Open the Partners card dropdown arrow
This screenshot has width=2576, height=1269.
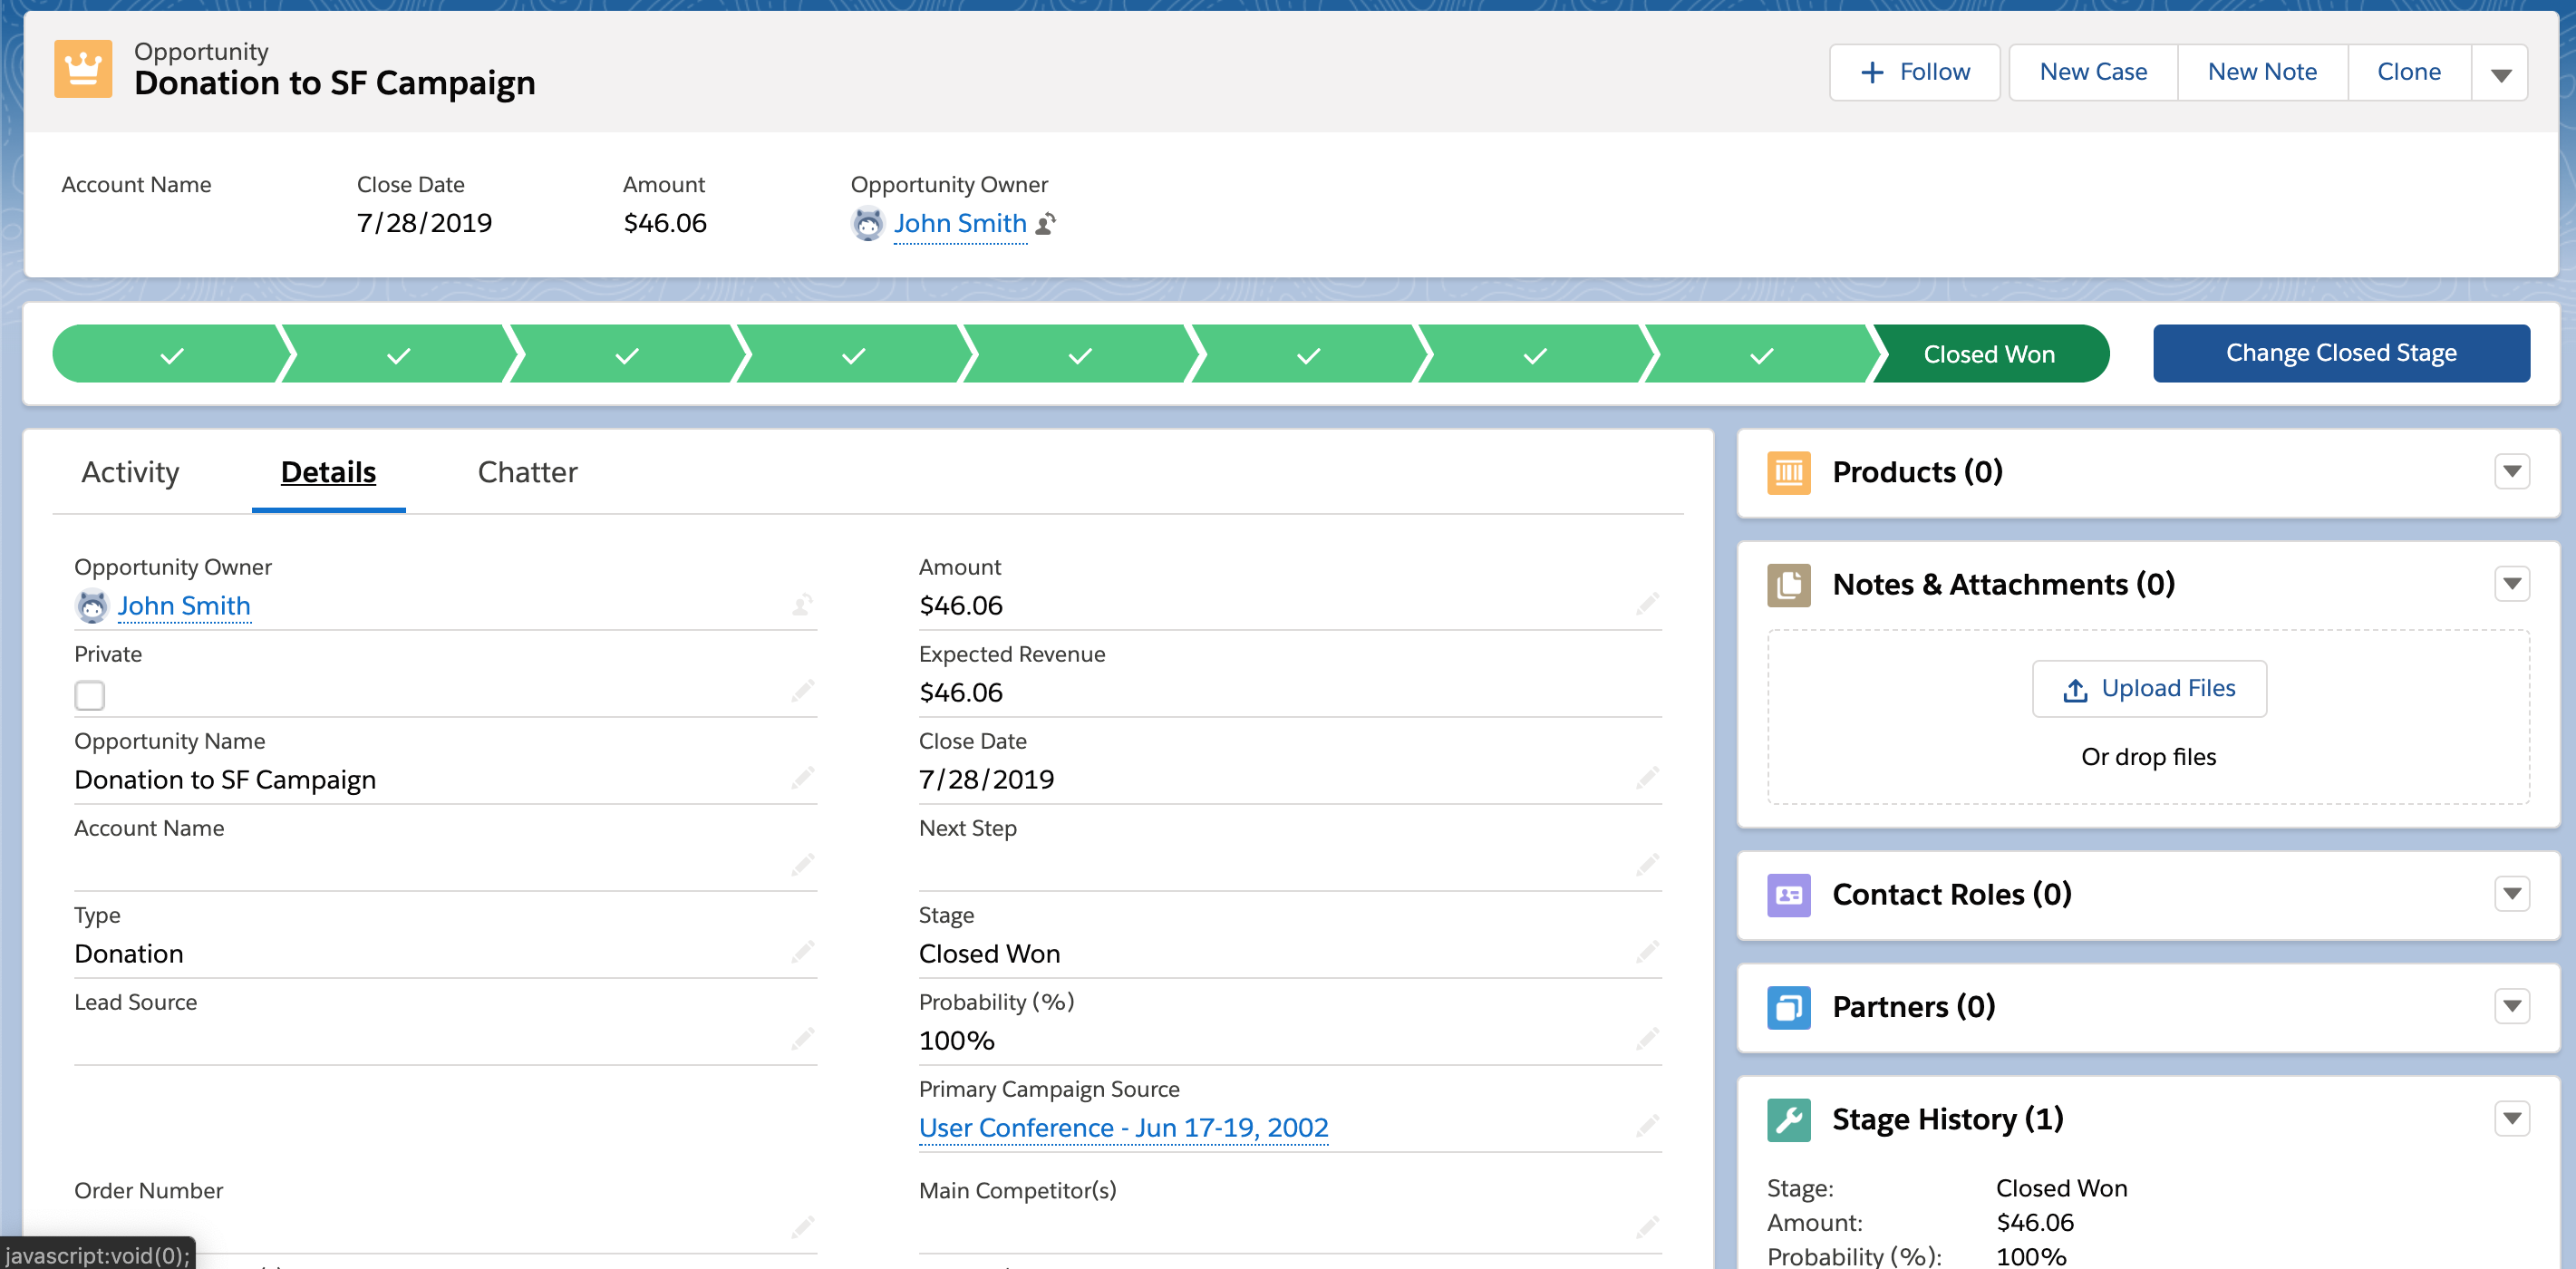click(x=2511, y=1005)
